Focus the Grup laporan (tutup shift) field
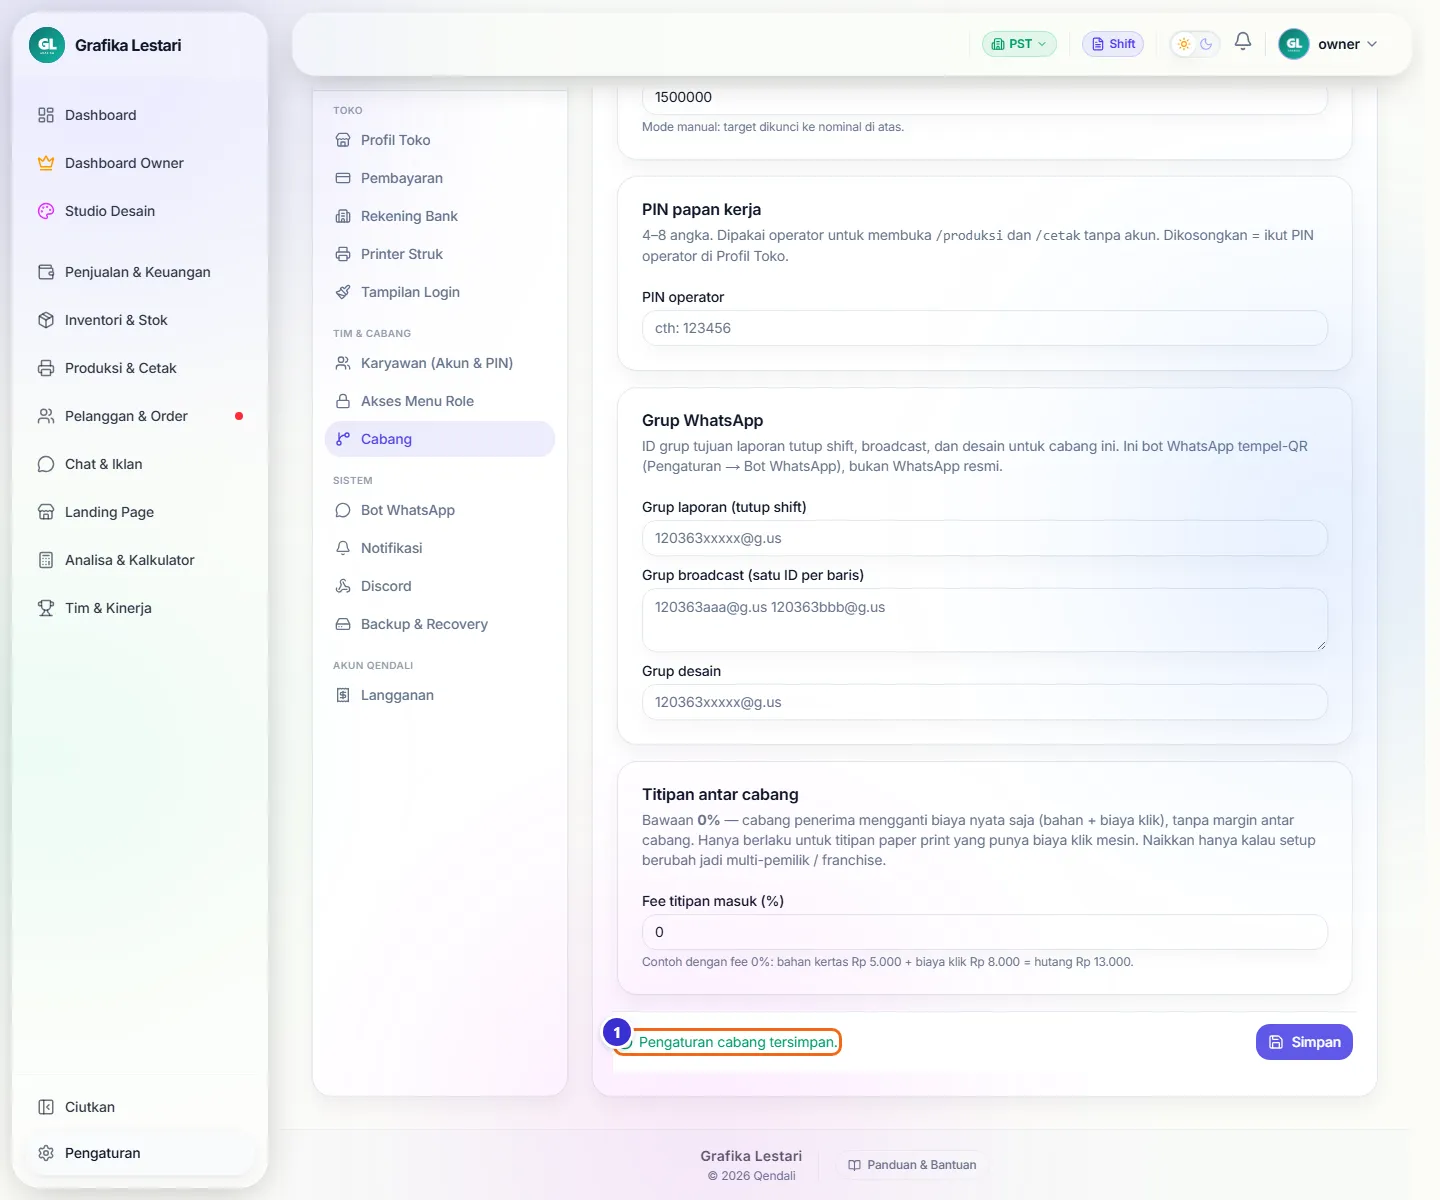Image resolution: width=1440 pixels, height=1200 pixels. tap(985, 538)
